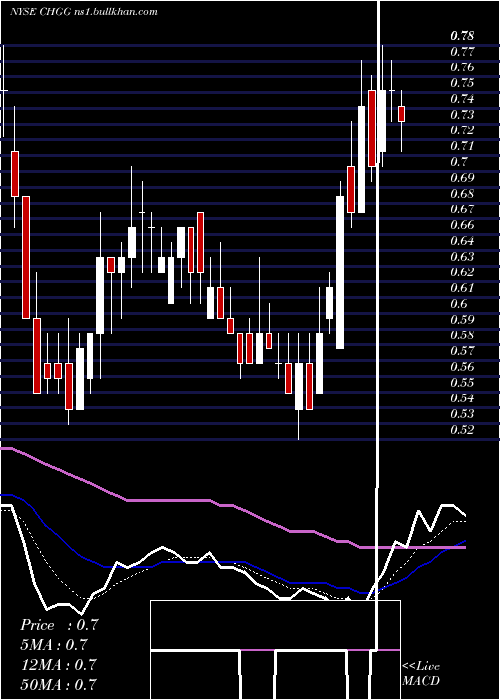The width and height of the screenshot is (500, 700).
Task: Click the Price : 0.7 readout
Action: point(59,625)
